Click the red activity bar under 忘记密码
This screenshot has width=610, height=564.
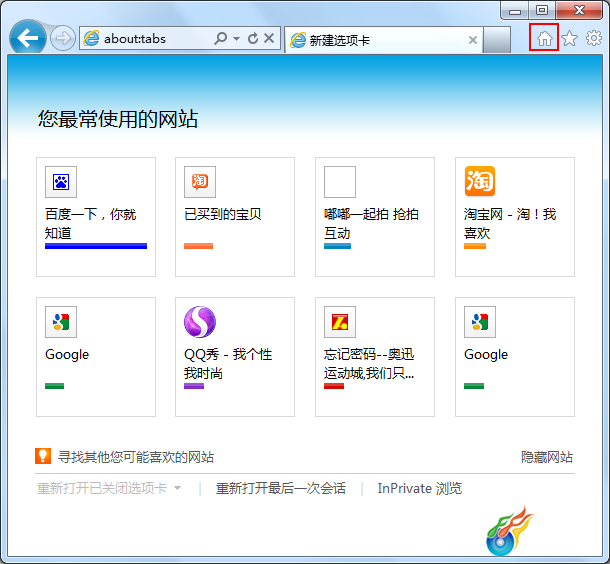click(334, 386)
